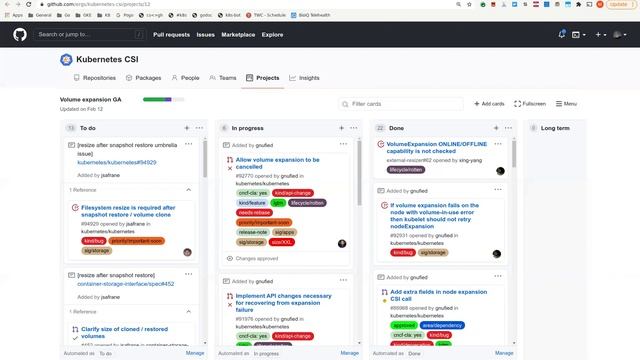The image size is (640, 360).
Task: Click assignee avatar on Allow volume expansion card
Action: pyautogui.click(x=342, y=244)
